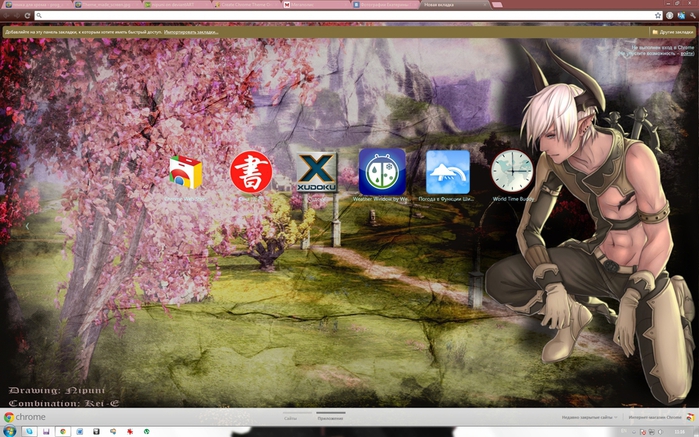The height and width of the screenshot is (437, 699).
Task: Open the Weather Window app
Action: tap(382, 172)
